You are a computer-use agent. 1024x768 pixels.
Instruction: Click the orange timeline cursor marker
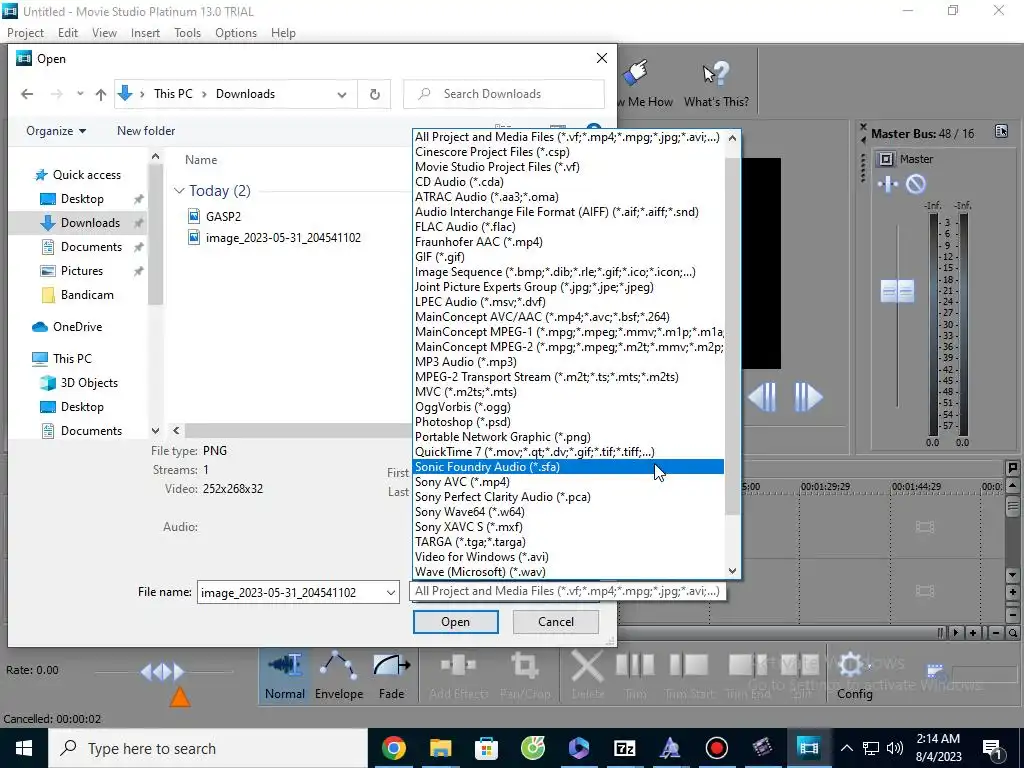[180, 697]
